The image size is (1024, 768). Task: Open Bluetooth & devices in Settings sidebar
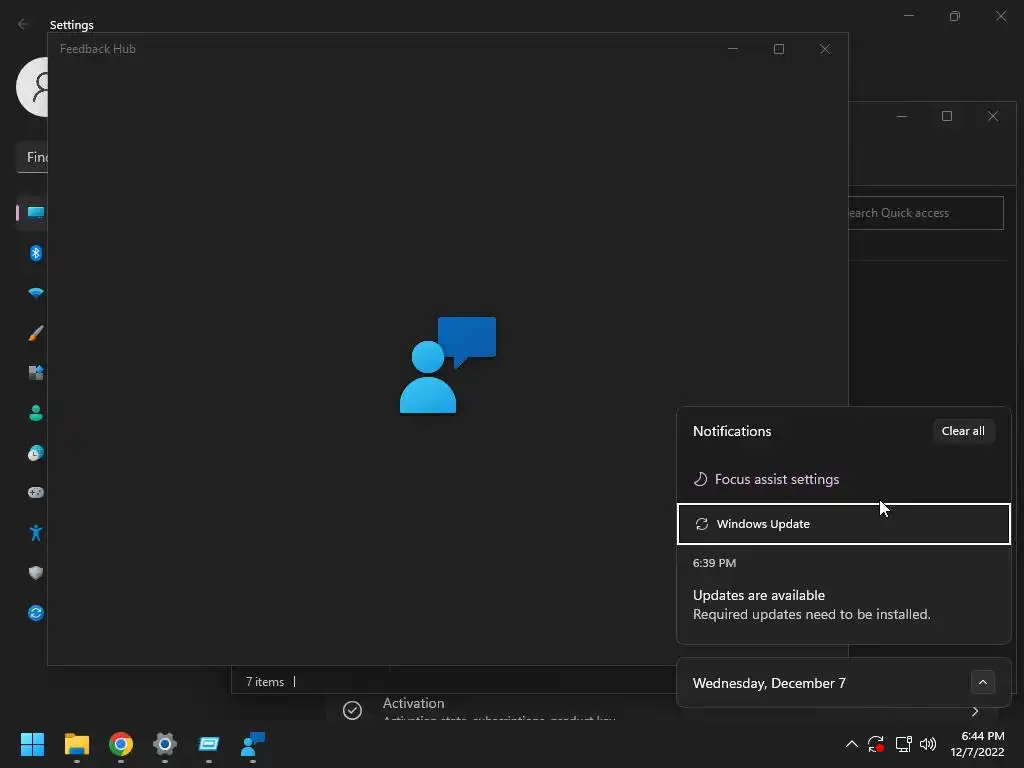[36, 253]
